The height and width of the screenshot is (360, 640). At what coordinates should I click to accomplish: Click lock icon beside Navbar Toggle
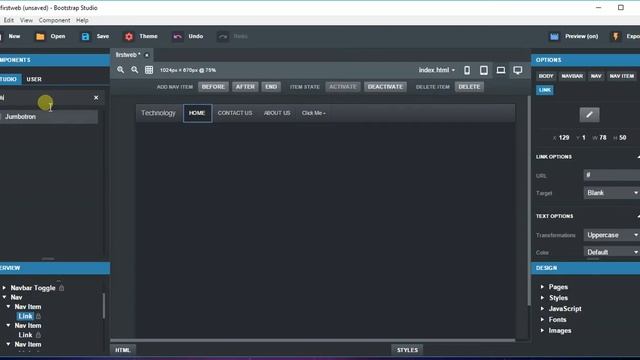point(61,288)
